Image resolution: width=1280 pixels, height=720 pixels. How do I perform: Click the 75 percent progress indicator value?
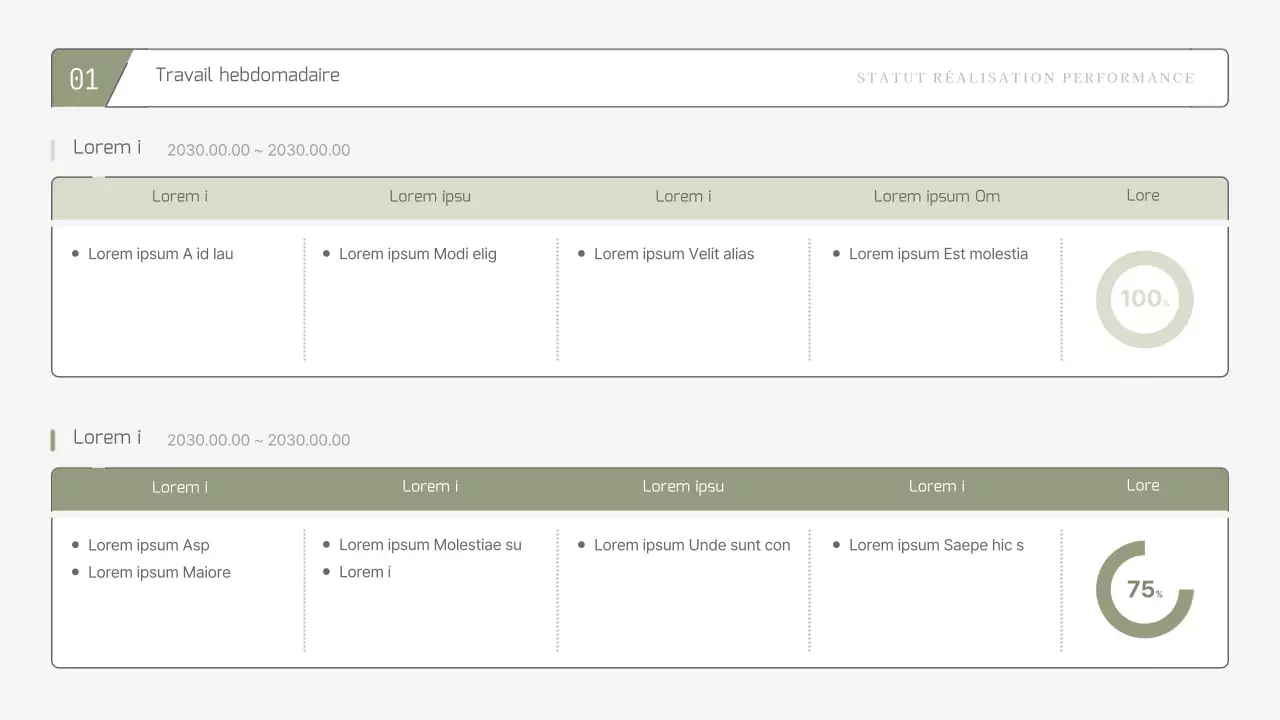[x=1141, y=590]
